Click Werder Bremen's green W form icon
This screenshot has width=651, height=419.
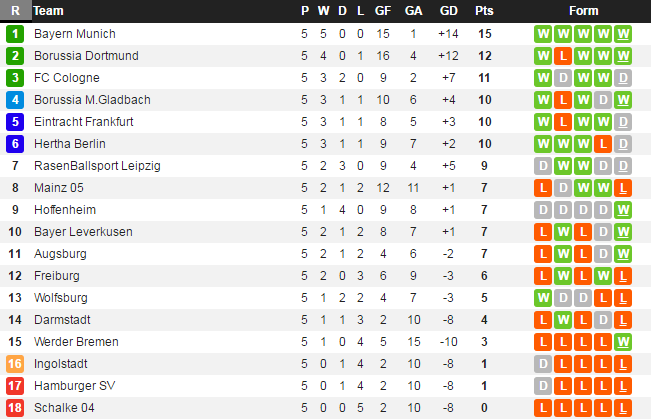tap(623, 342)
